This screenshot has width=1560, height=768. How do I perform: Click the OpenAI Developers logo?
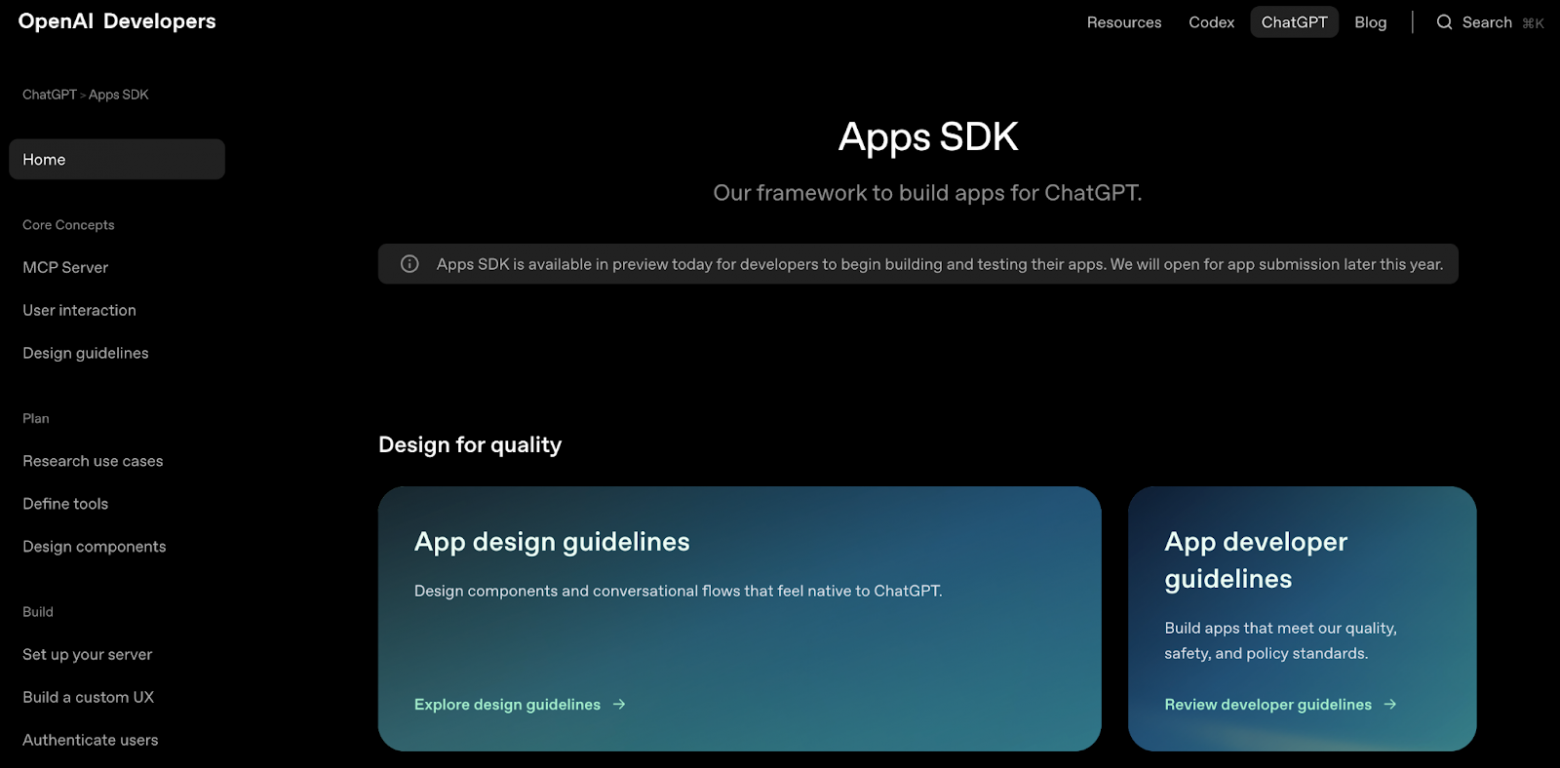(x=116, y=21)
